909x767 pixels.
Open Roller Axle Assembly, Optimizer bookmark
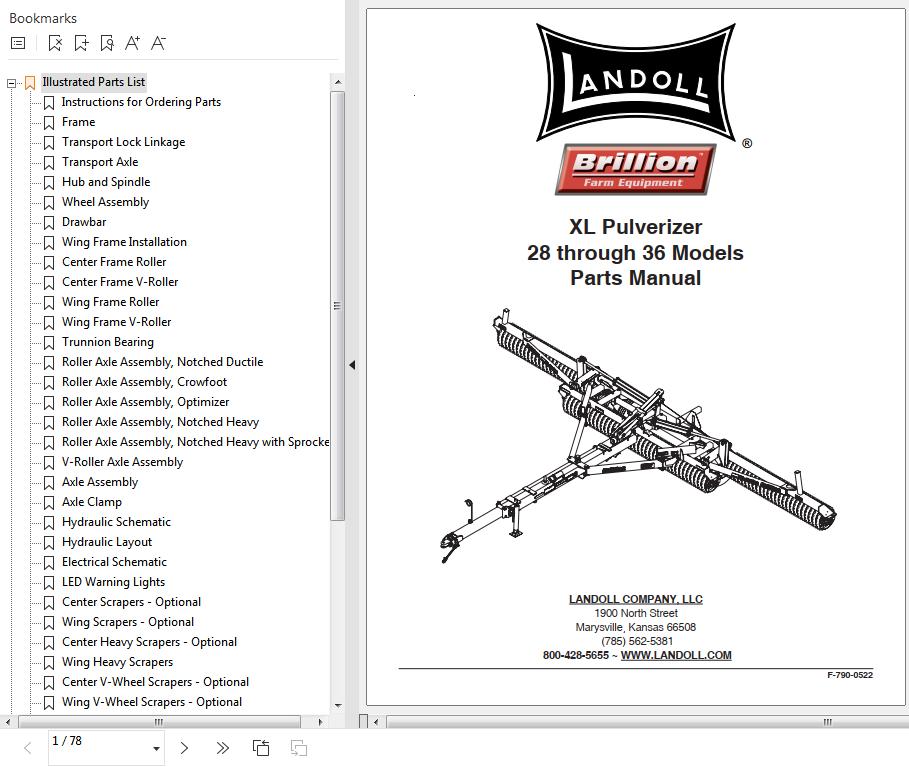[x=146, y=402]
